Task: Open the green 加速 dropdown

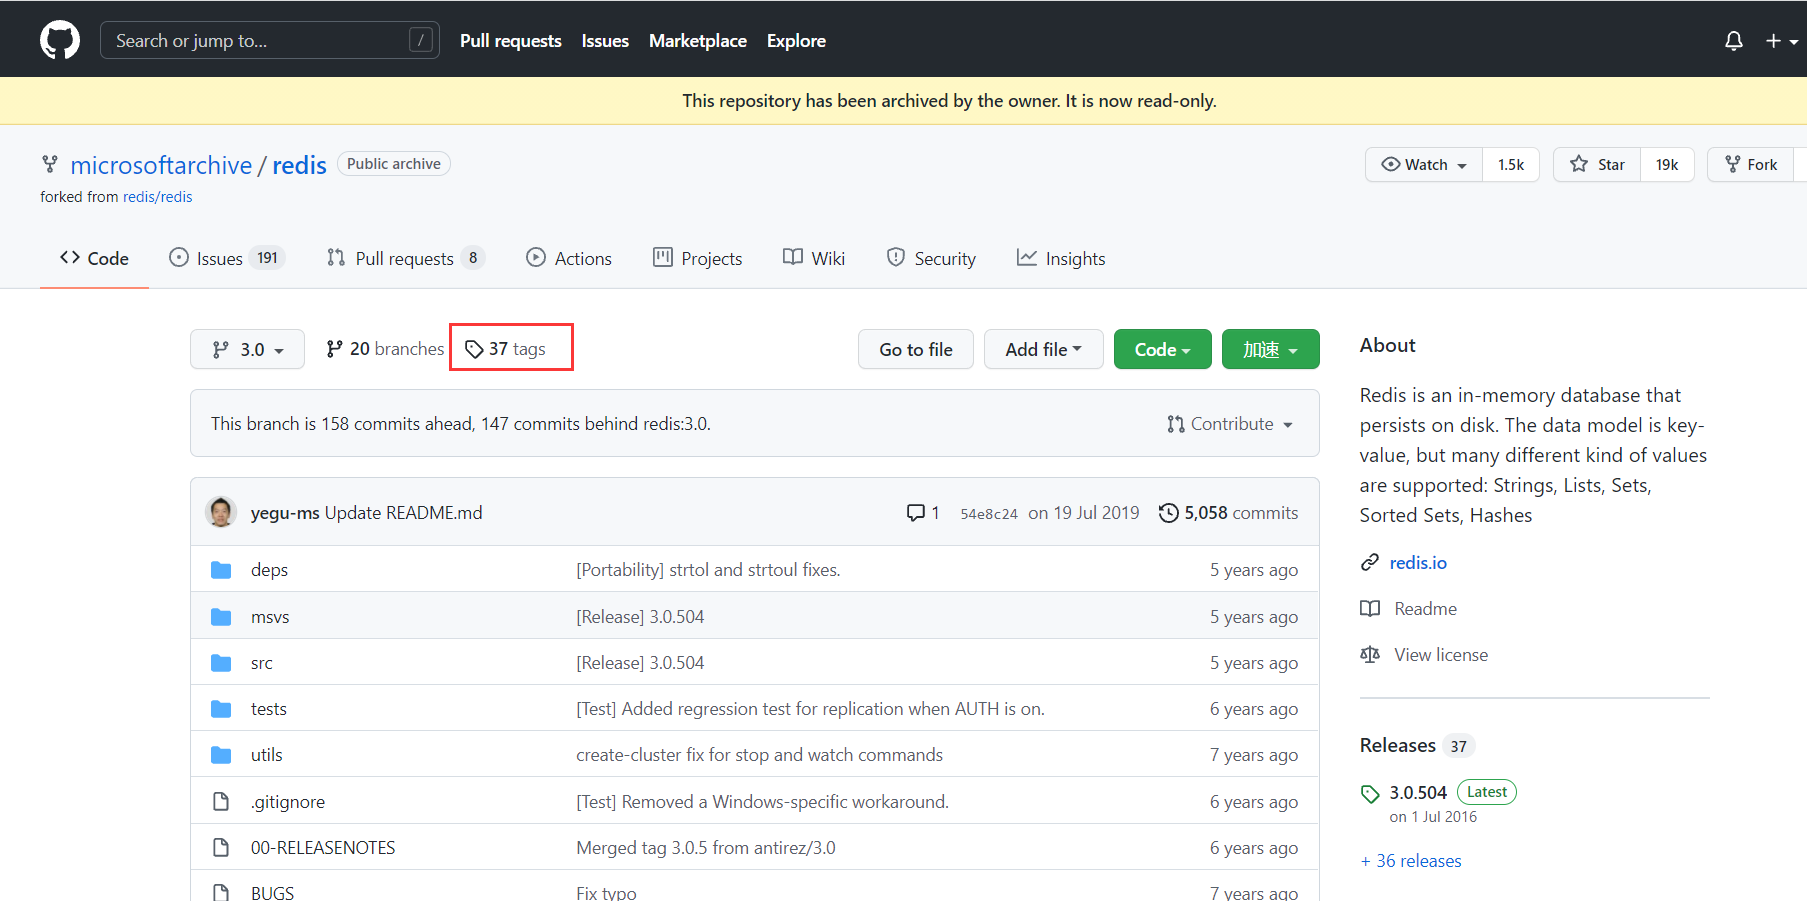Action: [x=1271, y=349]
